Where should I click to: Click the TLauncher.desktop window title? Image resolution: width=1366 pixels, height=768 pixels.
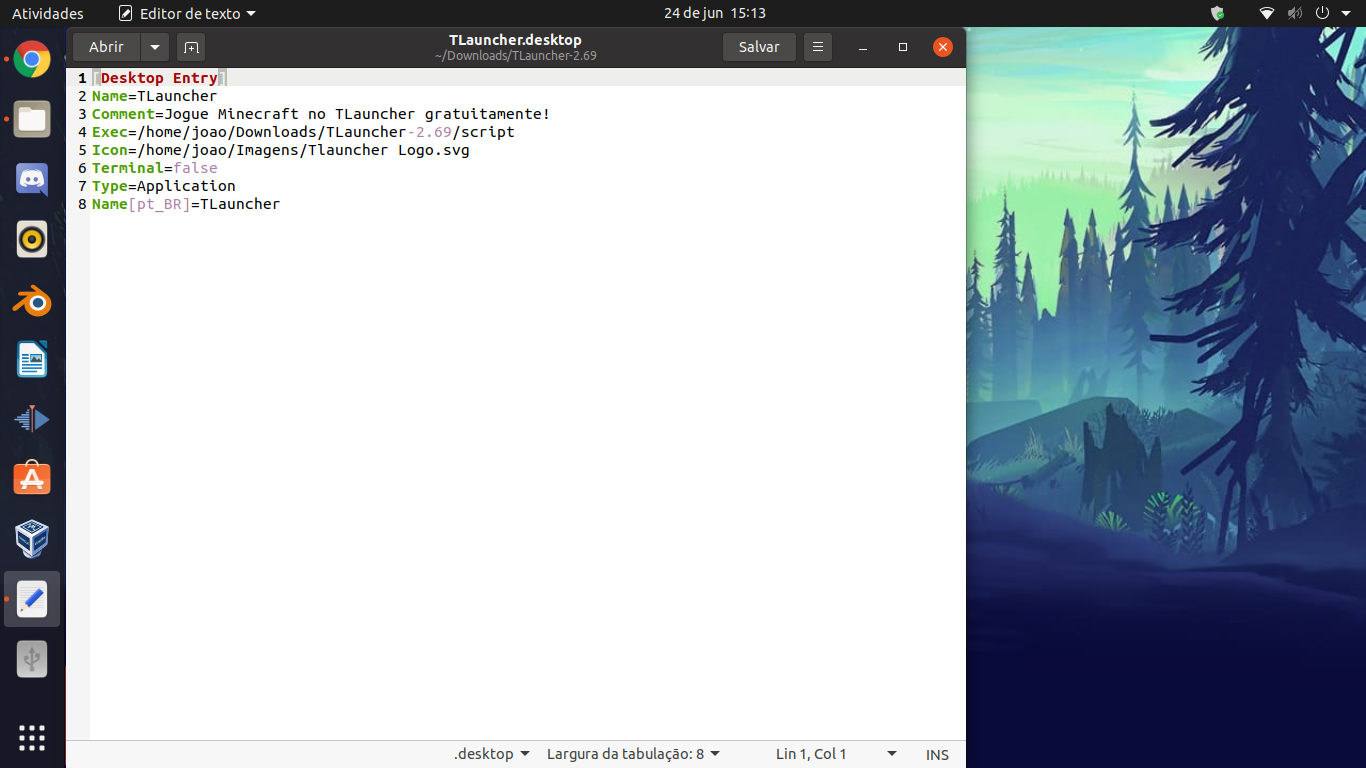515,40
